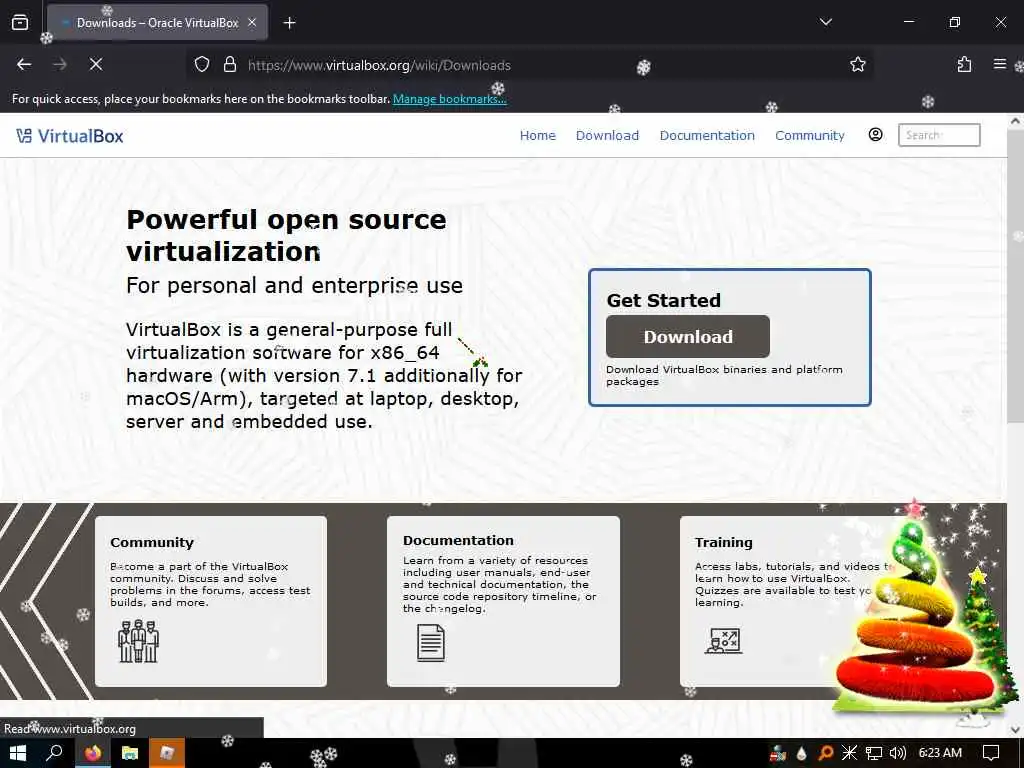
Task: Open Firefox View in the tab strip
Action: 20,23
